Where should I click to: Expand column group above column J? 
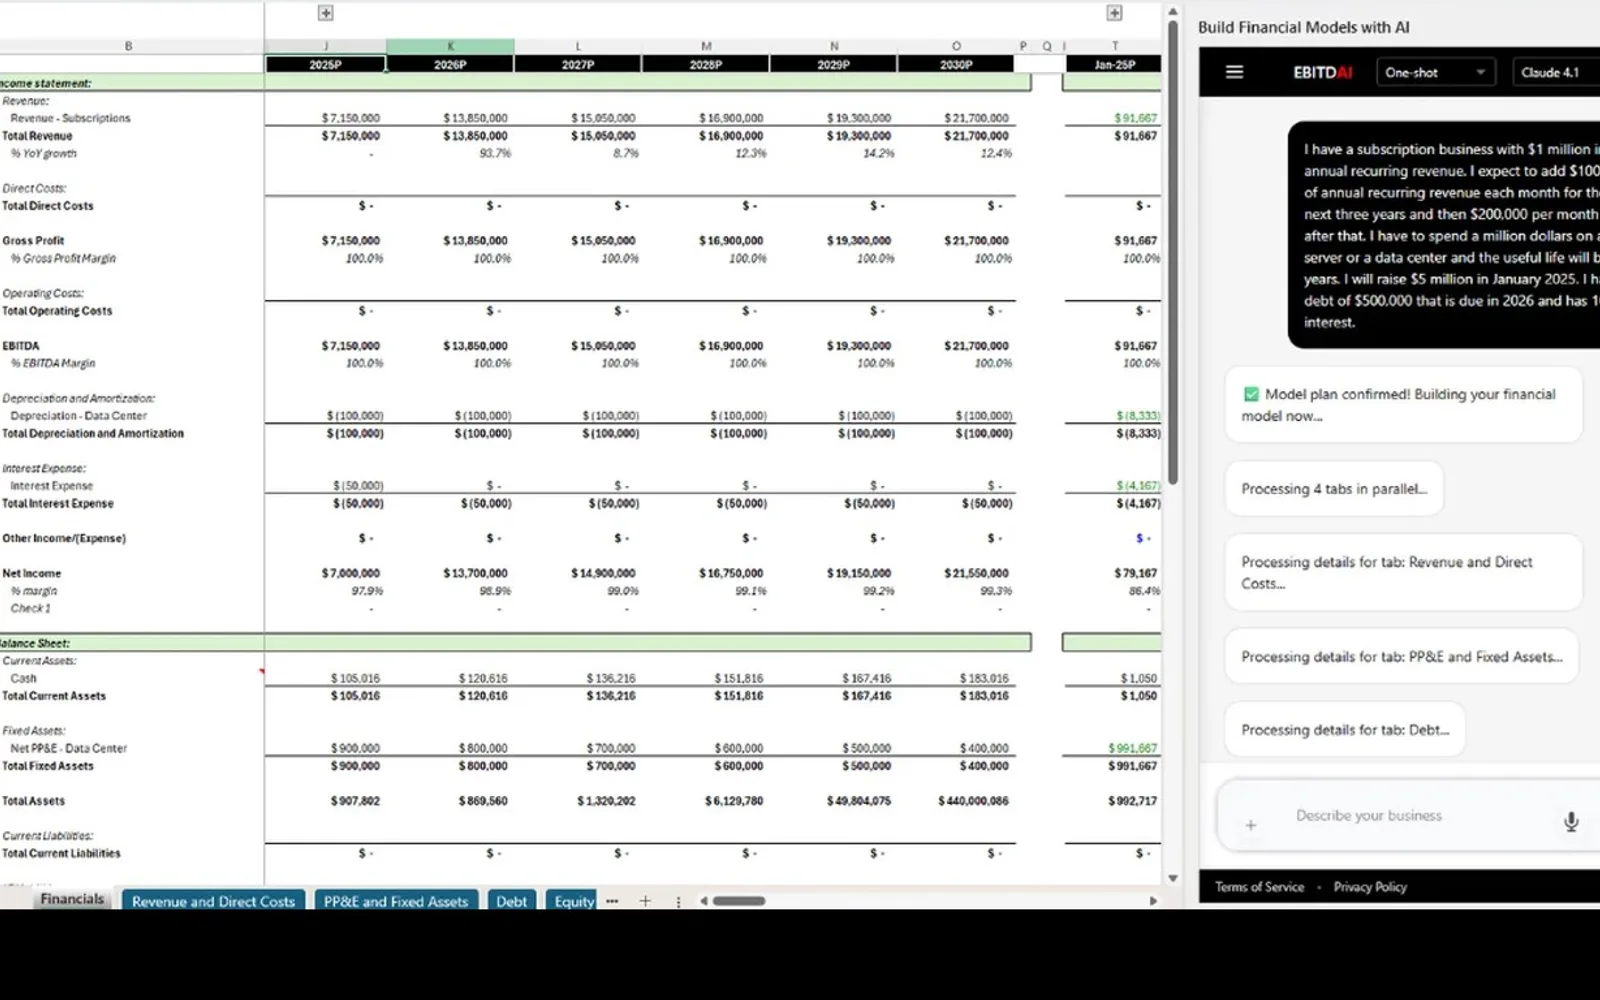click(325, 13)
